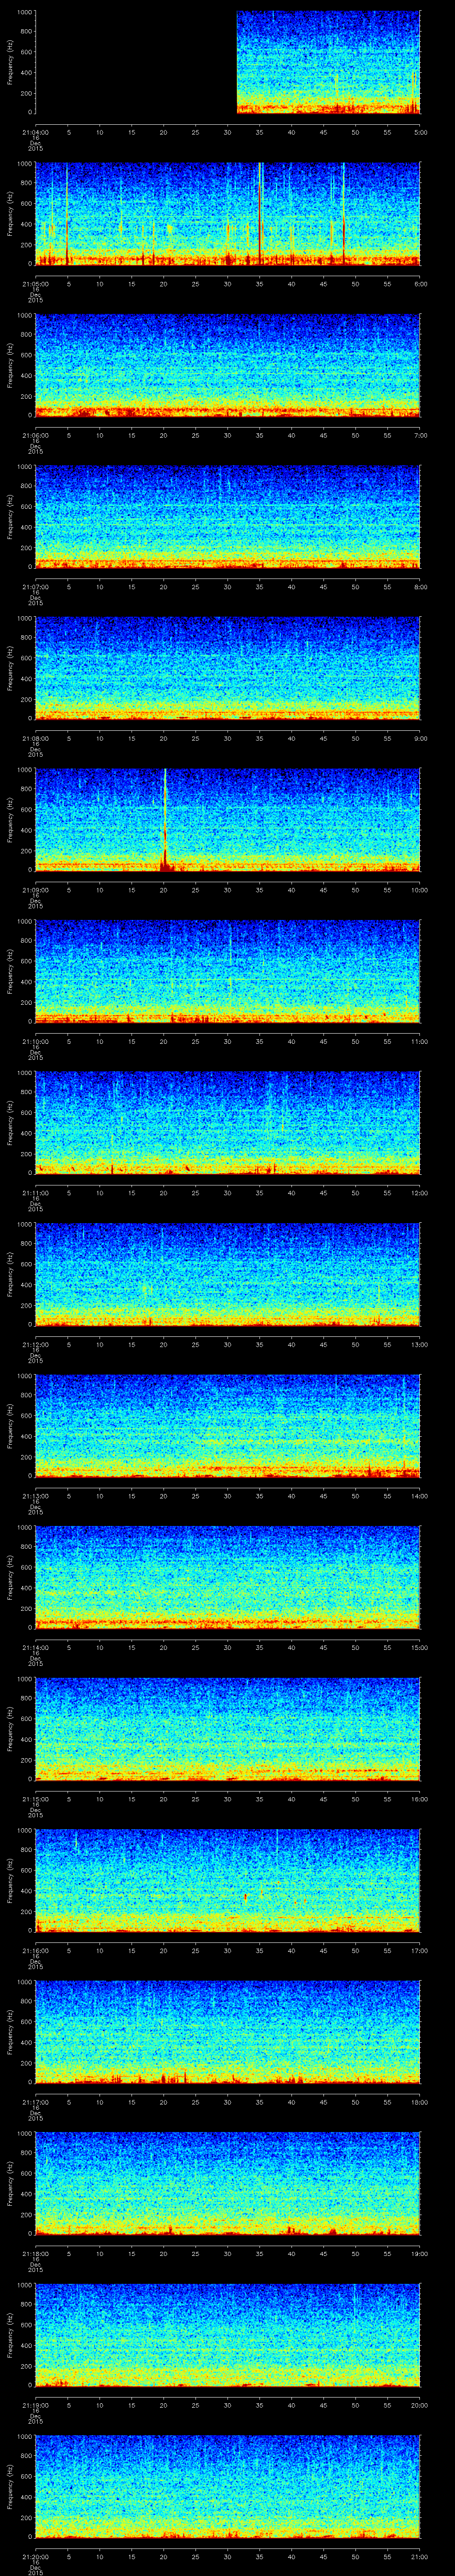Click the Frequency (Hz) axis label of the 21:20:00 panel
Viewport: 455px width, 2576px height.
tap(11, 2486)
